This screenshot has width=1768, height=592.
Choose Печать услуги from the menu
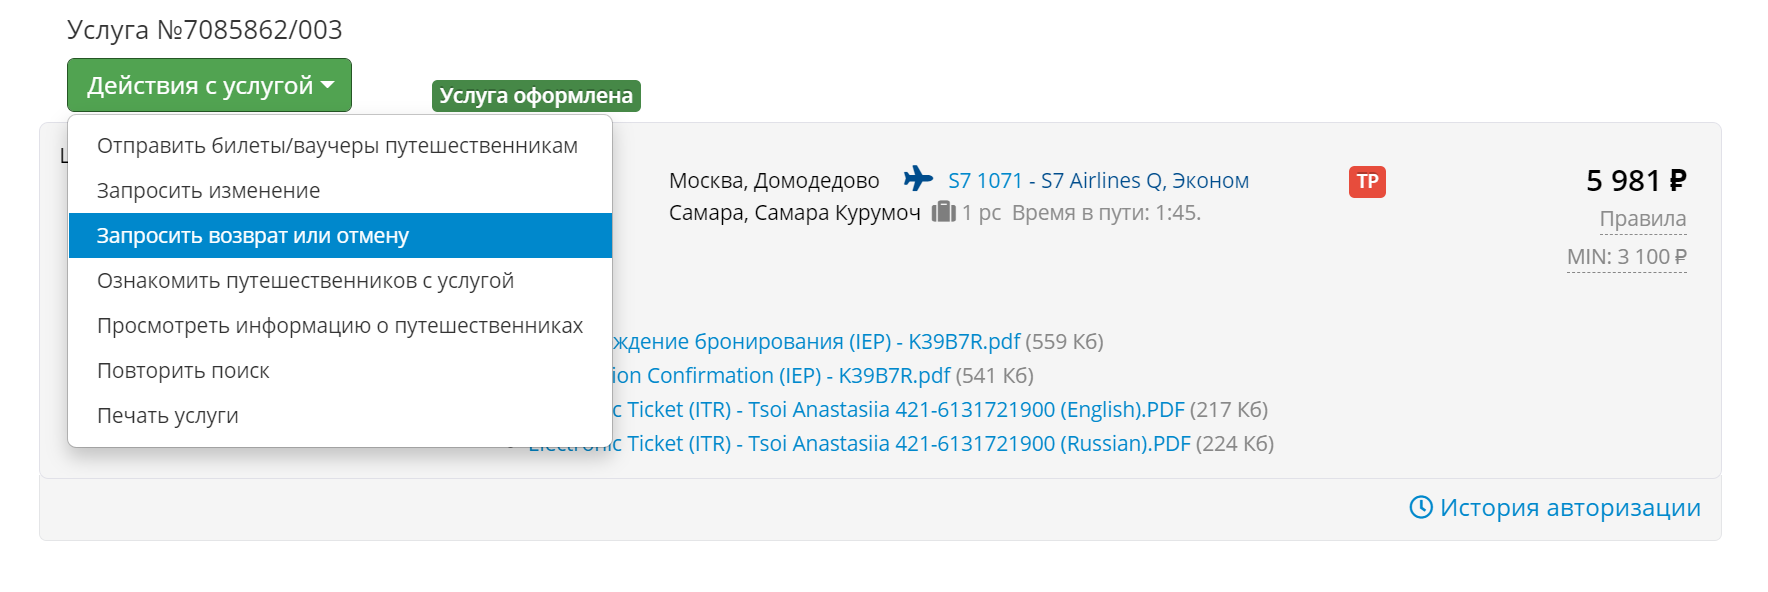[167, 416]
